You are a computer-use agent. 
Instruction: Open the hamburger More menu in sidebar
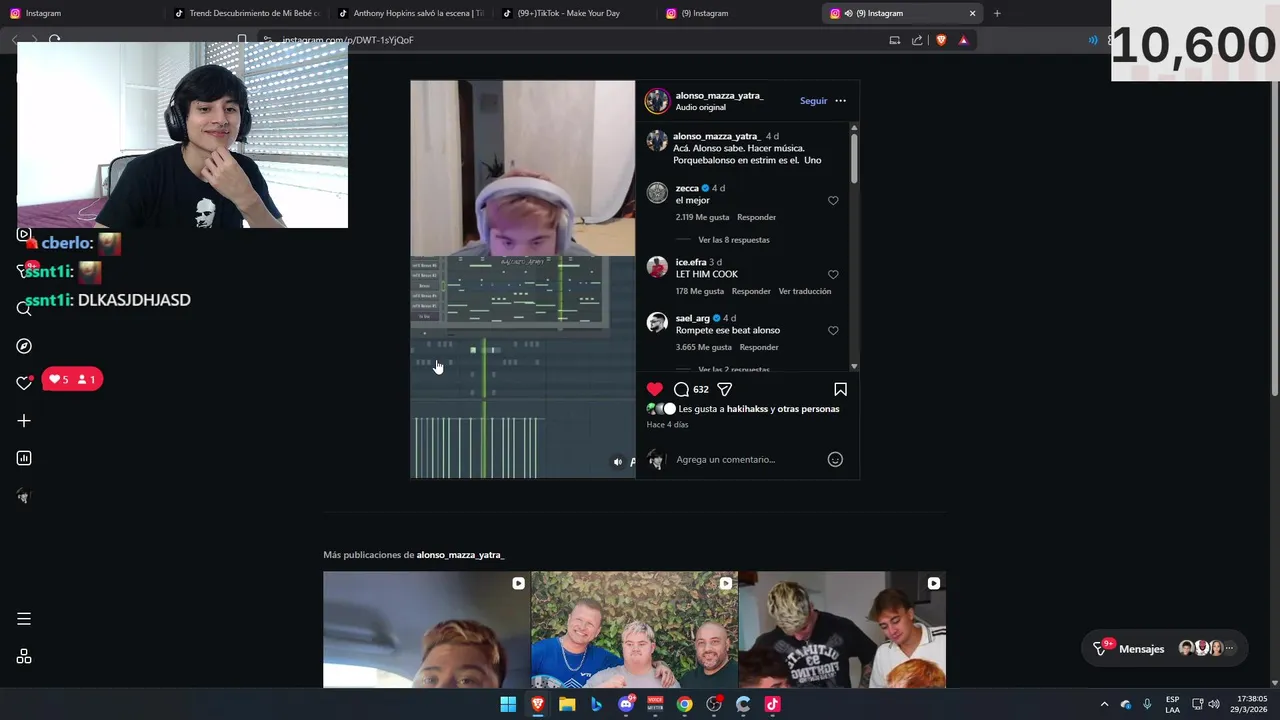24,619
